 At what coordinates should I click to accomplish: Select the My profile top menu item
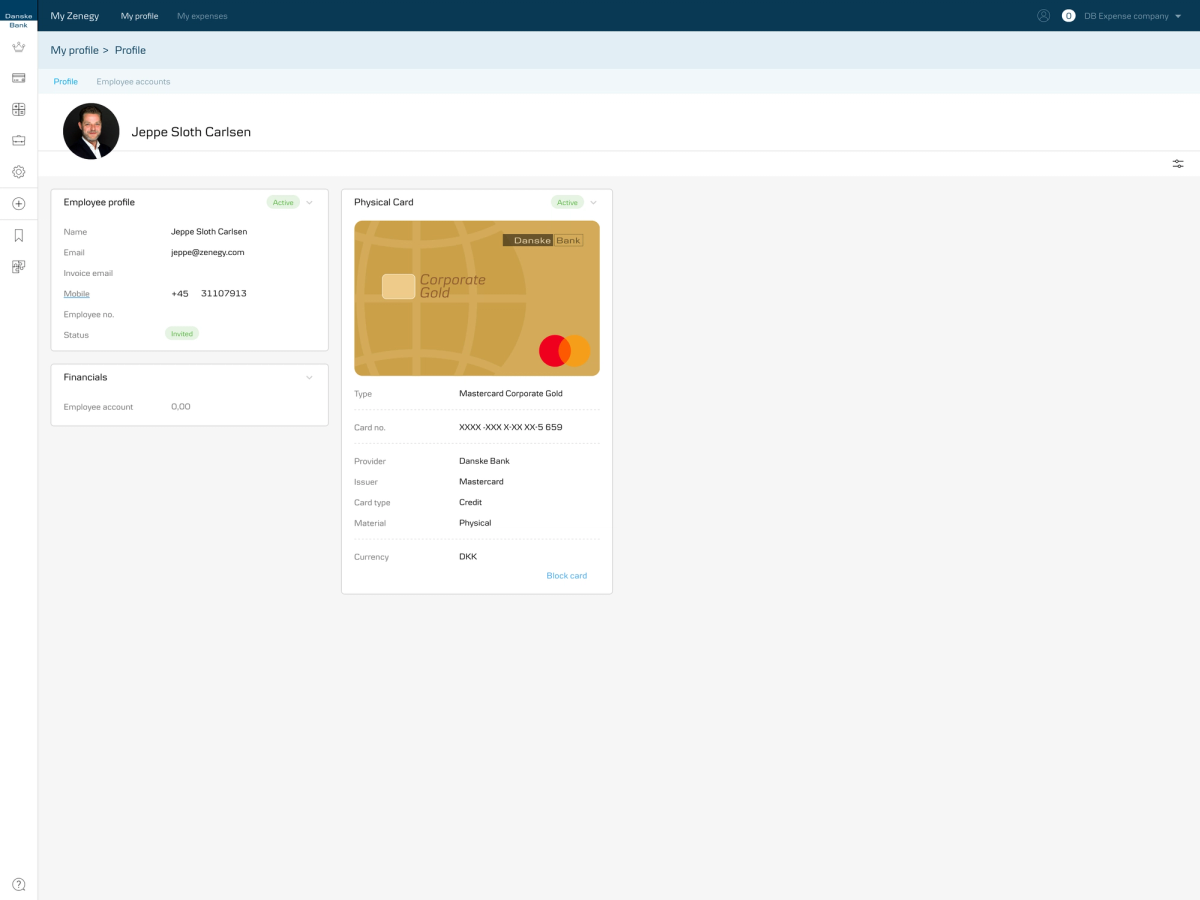140,16
